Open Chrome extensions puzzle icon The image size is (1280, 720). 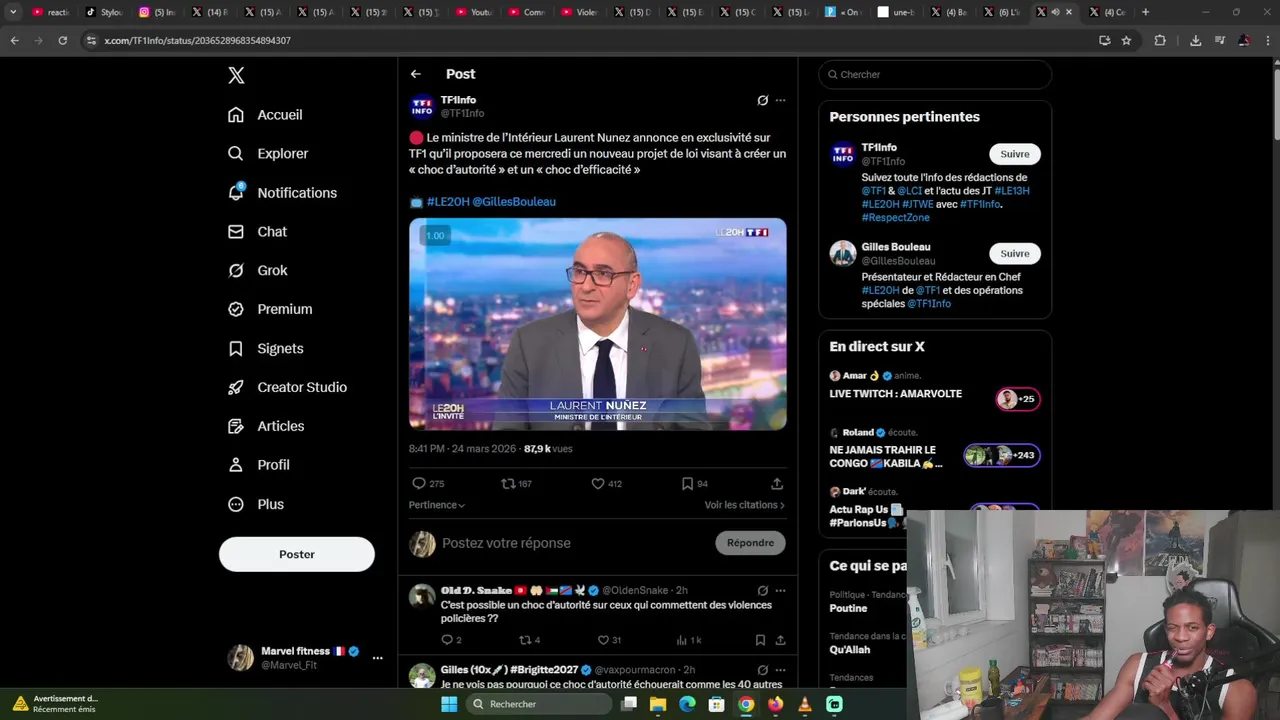point(1160,40)
